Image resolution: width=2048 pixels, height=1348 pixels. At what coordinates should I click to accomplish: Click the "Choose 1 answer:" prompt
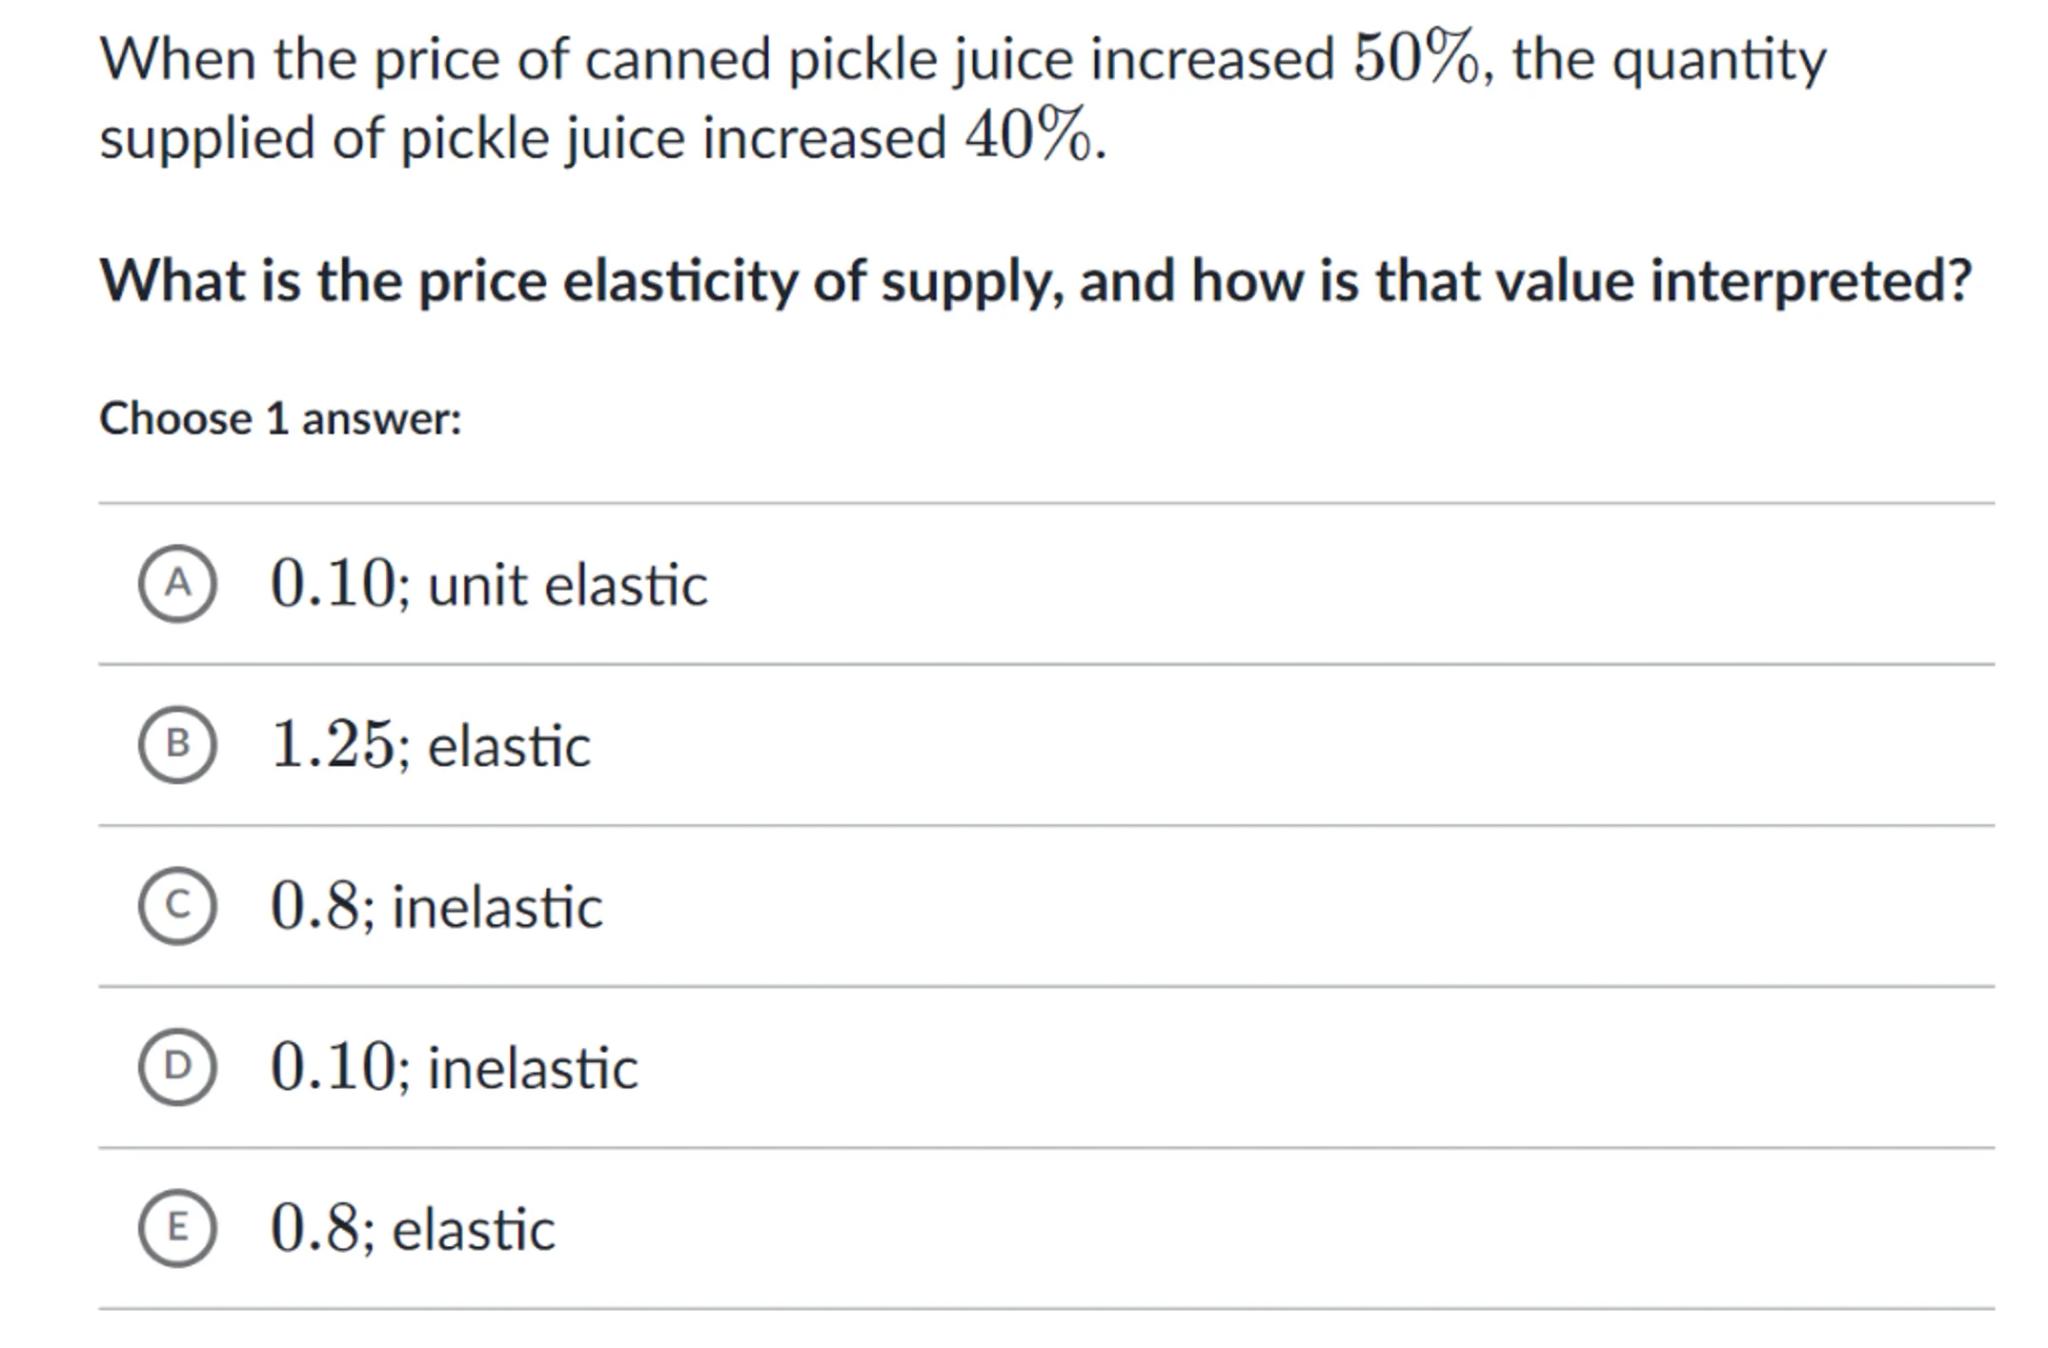tap(280, 419)
